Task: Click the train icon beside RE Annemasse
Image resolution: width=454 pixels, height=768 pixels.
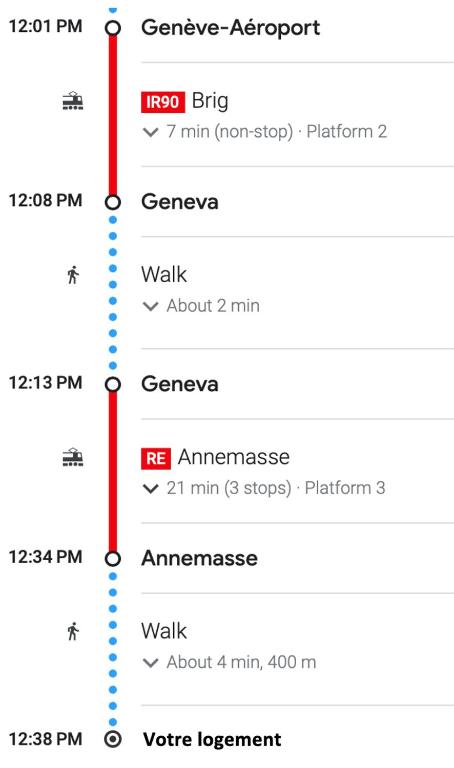Action: click(72, 457)
